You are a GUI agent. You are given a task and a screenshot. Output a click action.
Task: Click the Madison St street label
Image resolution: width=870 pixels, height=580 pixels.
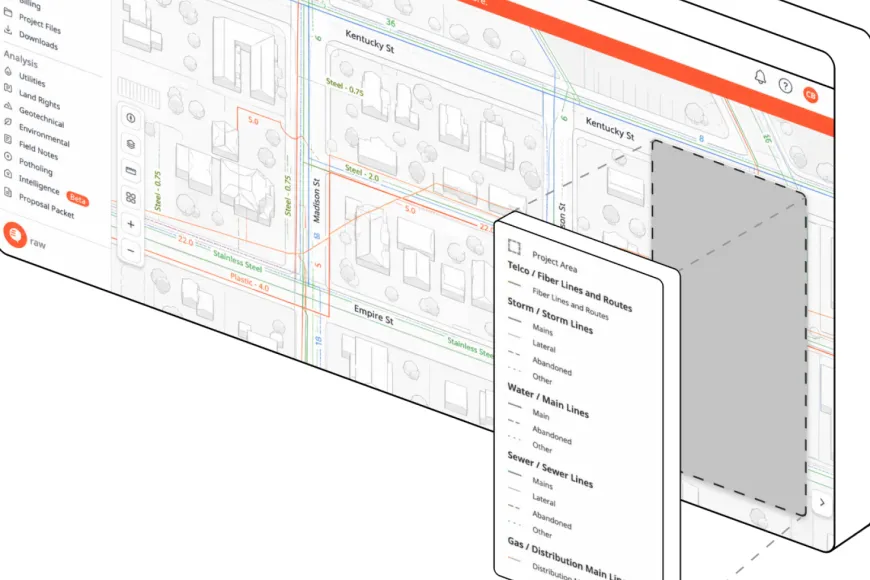click(316, 200)
